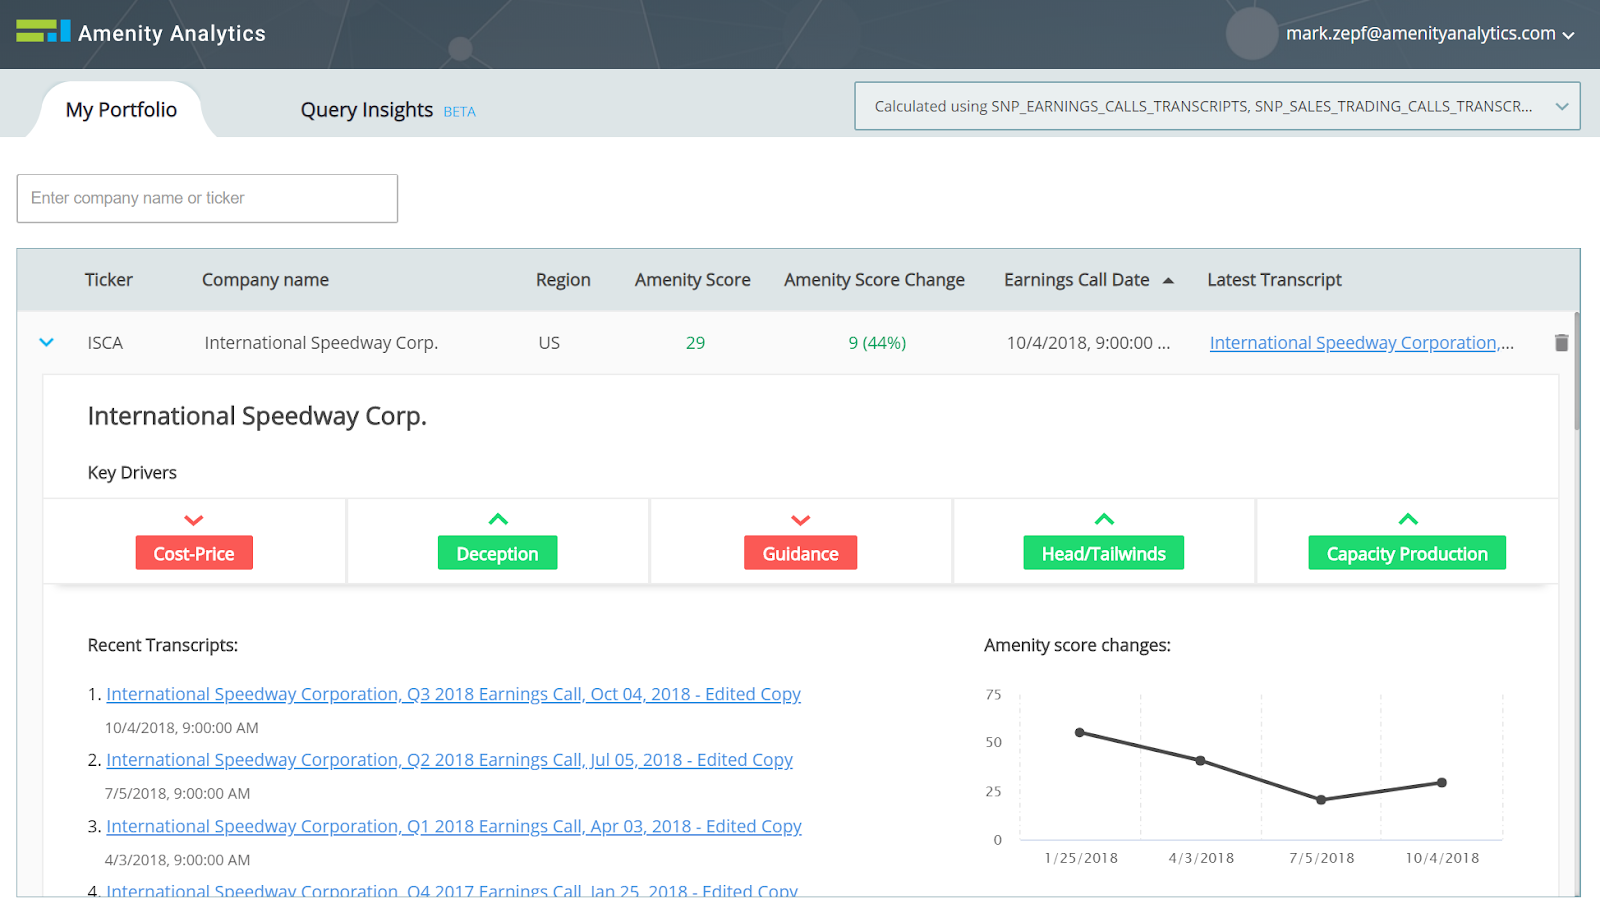Click the Guidance key driver button
The image size is (1600, 908).
point(800,553)
